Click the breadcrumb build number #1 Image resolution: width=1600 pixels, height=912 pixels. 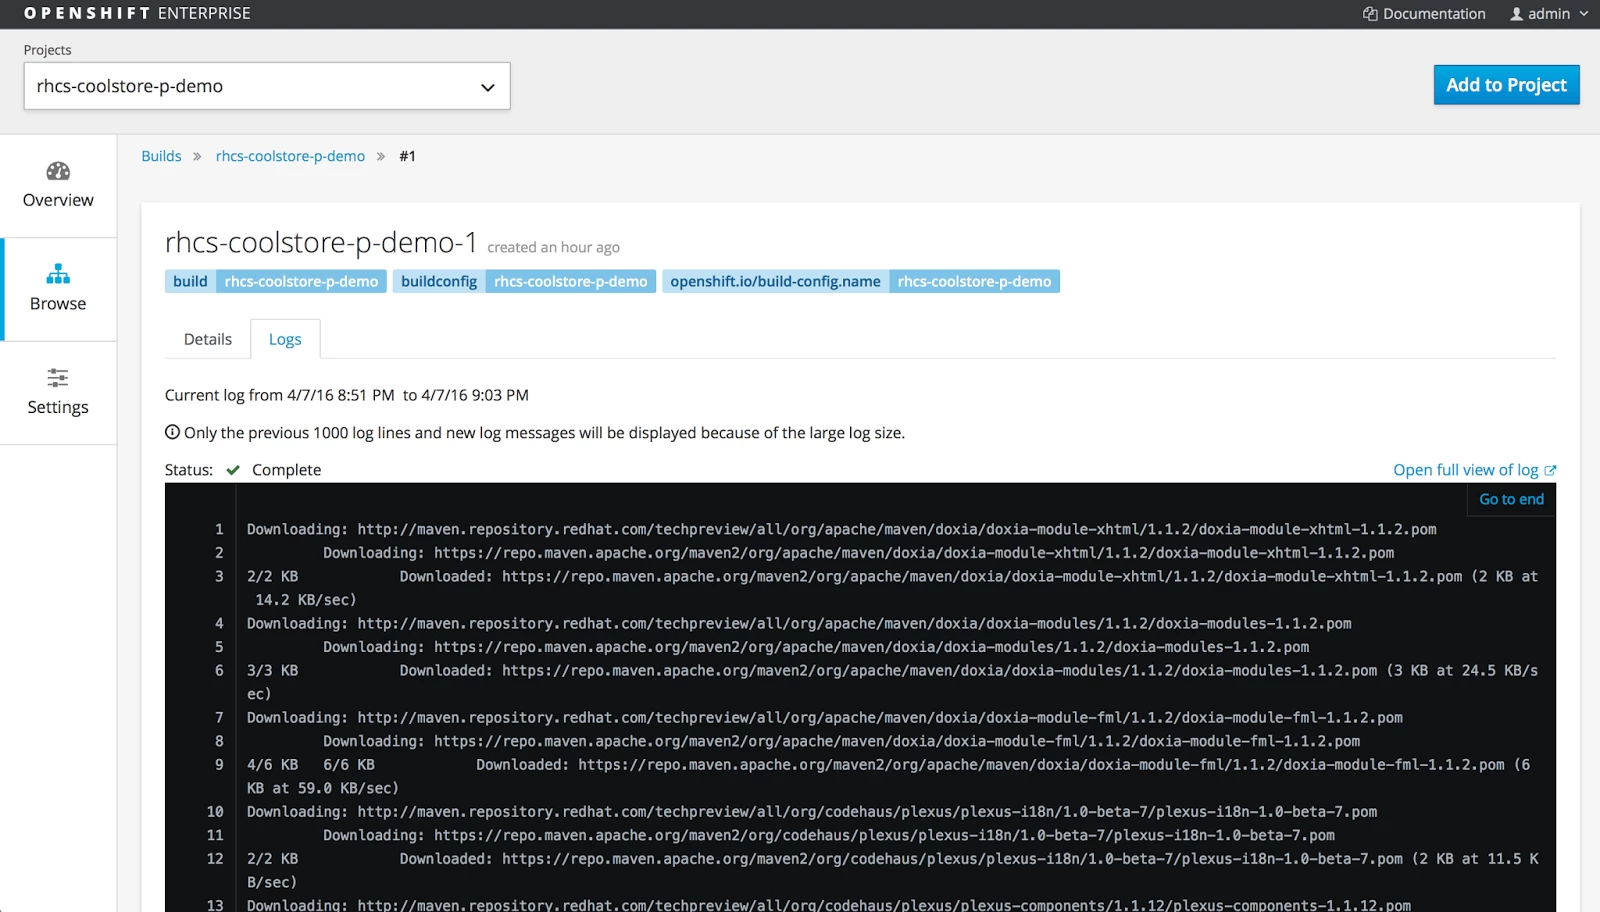[x=407, y=156]
